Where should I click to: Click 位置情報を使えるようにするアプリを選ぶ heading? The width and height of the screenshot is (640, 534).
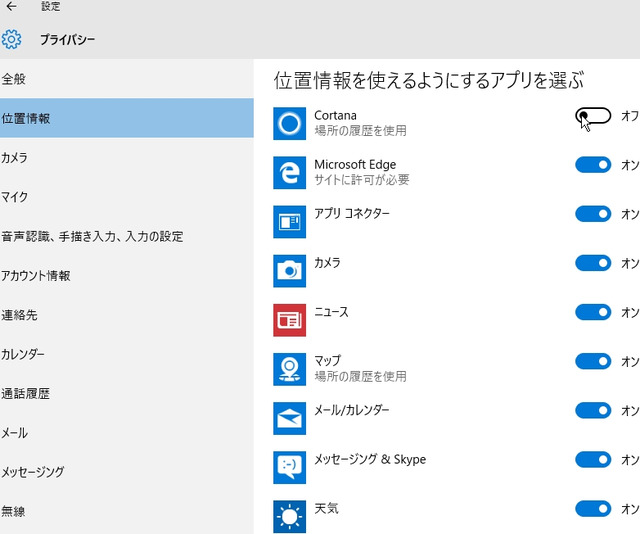[429, 80]
